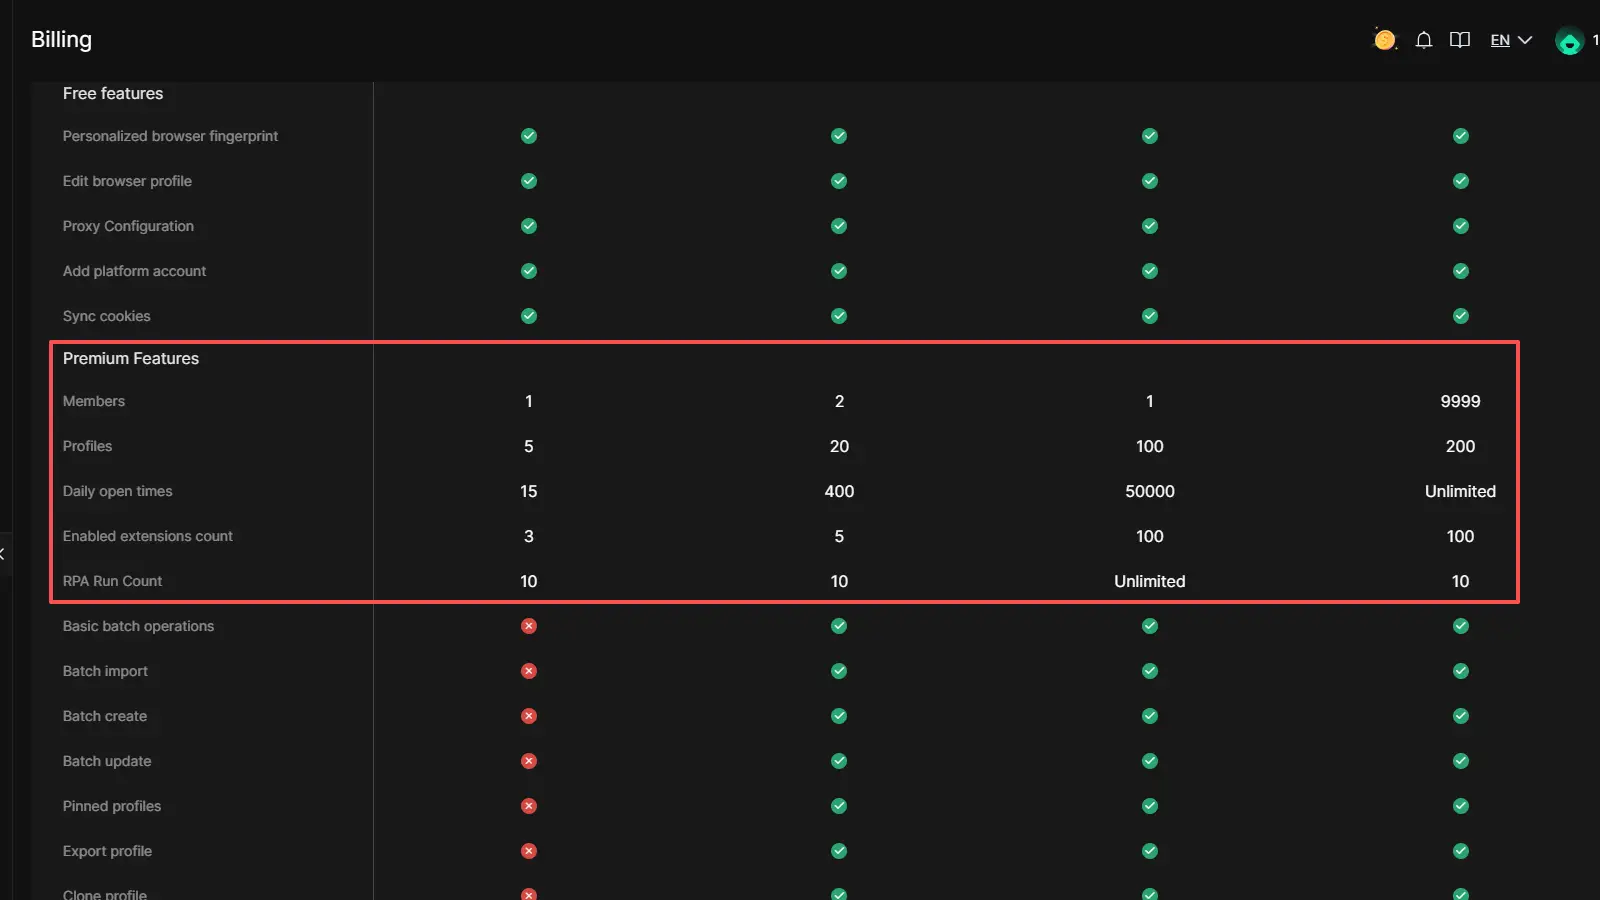Click the red X beside Batch import
The height and width of the screenshot is (900, 1600).
coord(529,671)
